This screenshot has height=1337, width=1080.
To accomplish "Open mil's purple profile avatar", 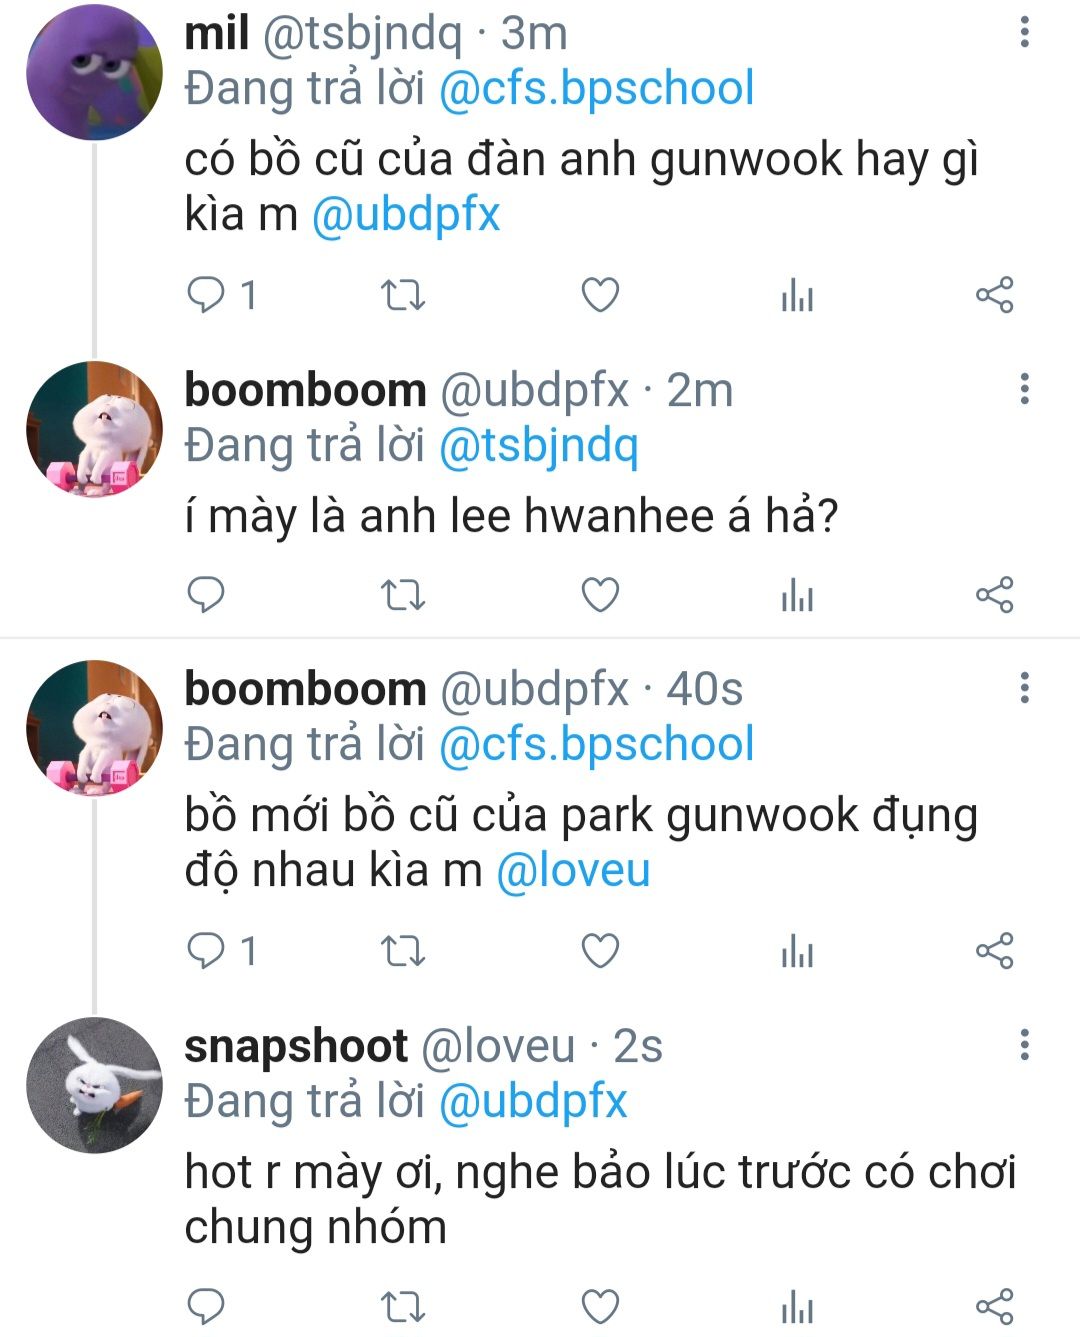I will click(x=94, y=72).
